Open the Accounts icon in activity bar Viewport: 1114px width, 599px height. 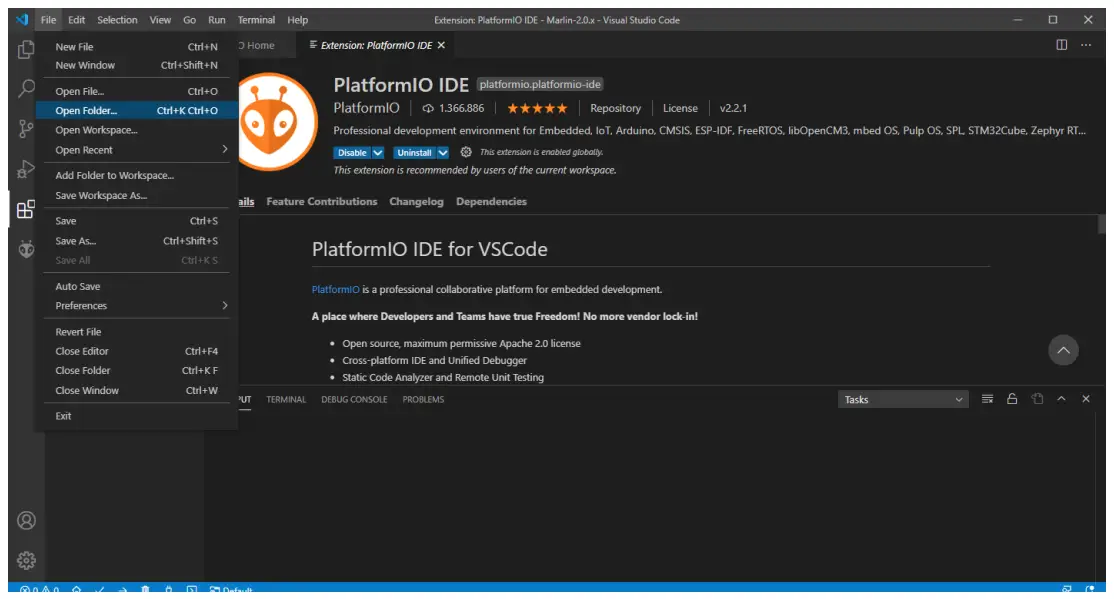[x=26, y=520]
